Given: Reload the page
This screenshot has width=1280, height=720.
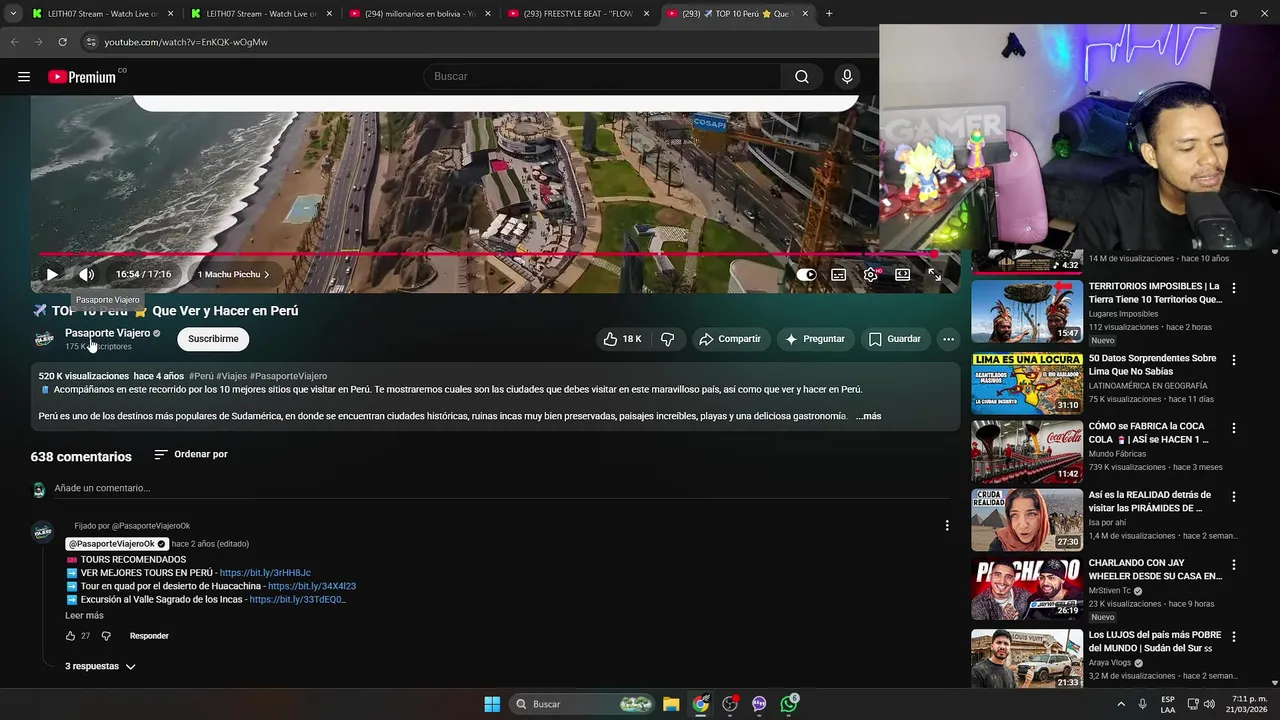Looking at the screenshot, I should coord(62,42).
